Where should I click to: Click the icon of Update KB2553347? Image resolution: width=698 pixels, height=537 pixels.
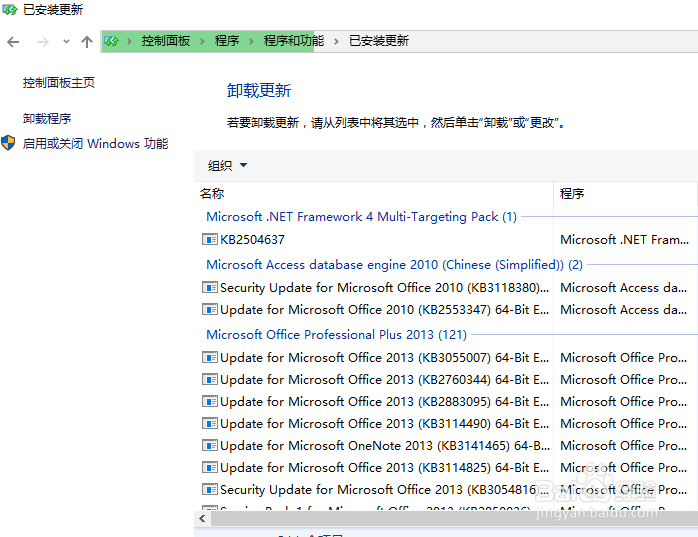(210, 309)
